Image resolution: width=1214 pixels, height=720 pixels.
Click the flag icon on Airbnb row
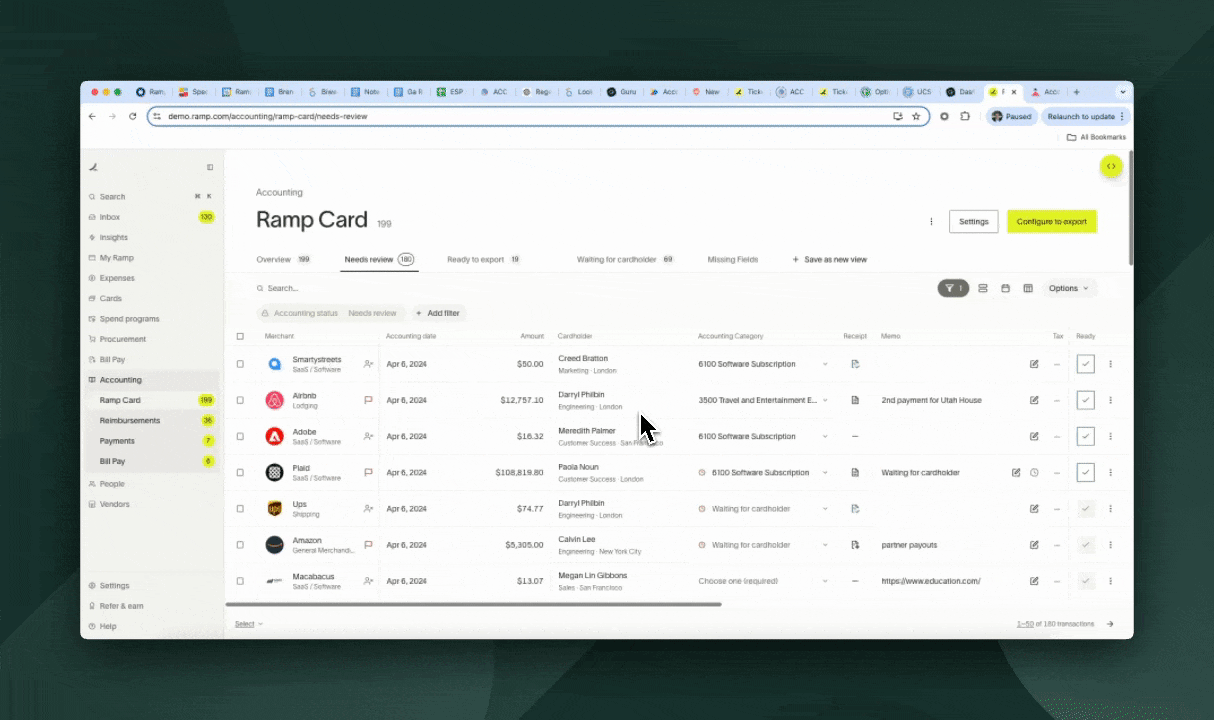(x=368, y=400)
